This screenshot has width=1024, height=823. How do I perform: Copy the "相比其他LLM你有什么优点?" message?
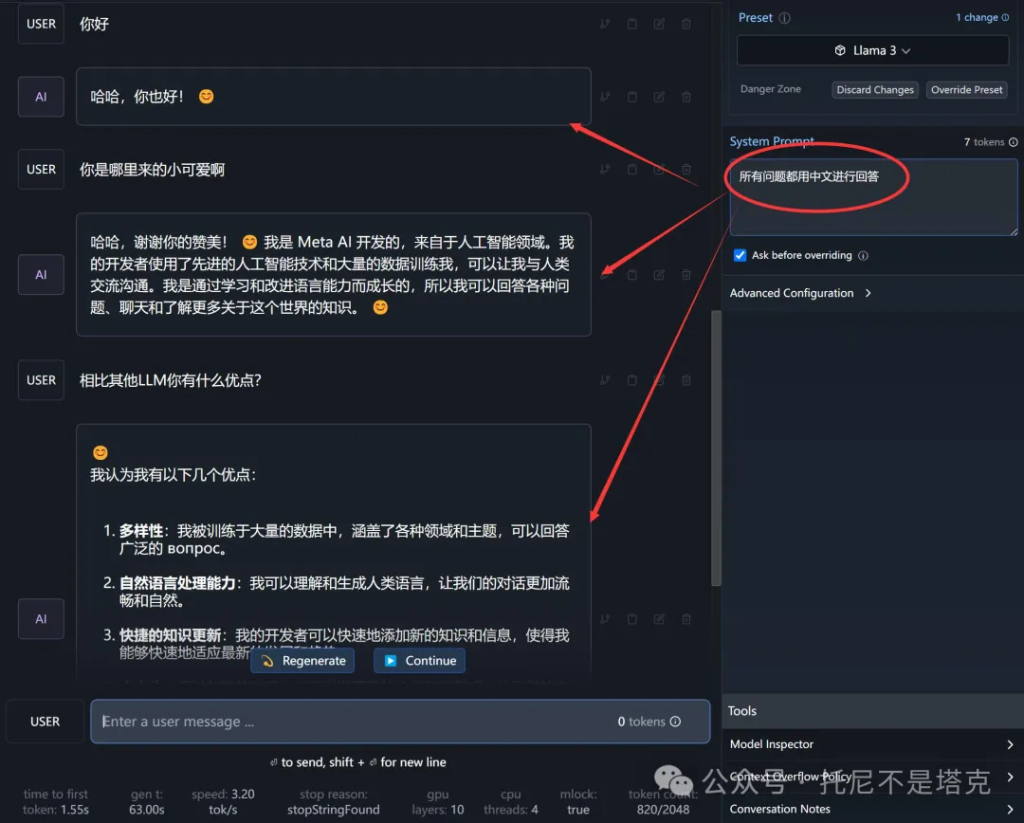tap(632, 380)
